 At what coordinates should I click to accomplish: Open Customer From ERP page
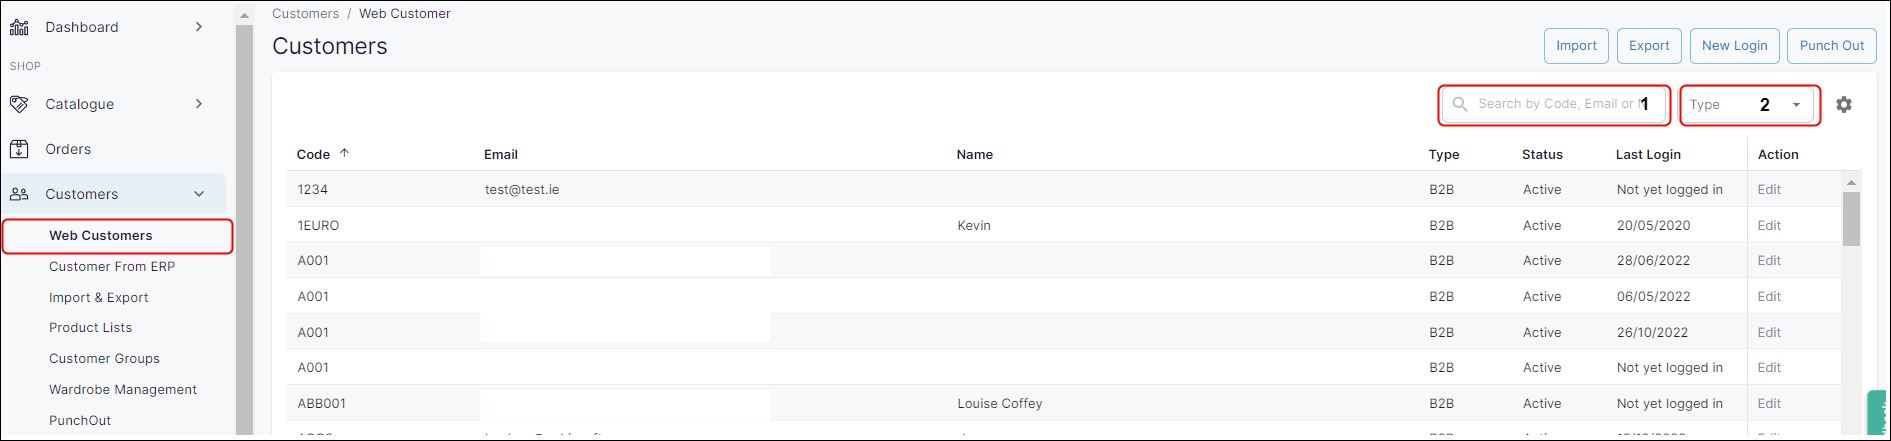pos(112,267)
